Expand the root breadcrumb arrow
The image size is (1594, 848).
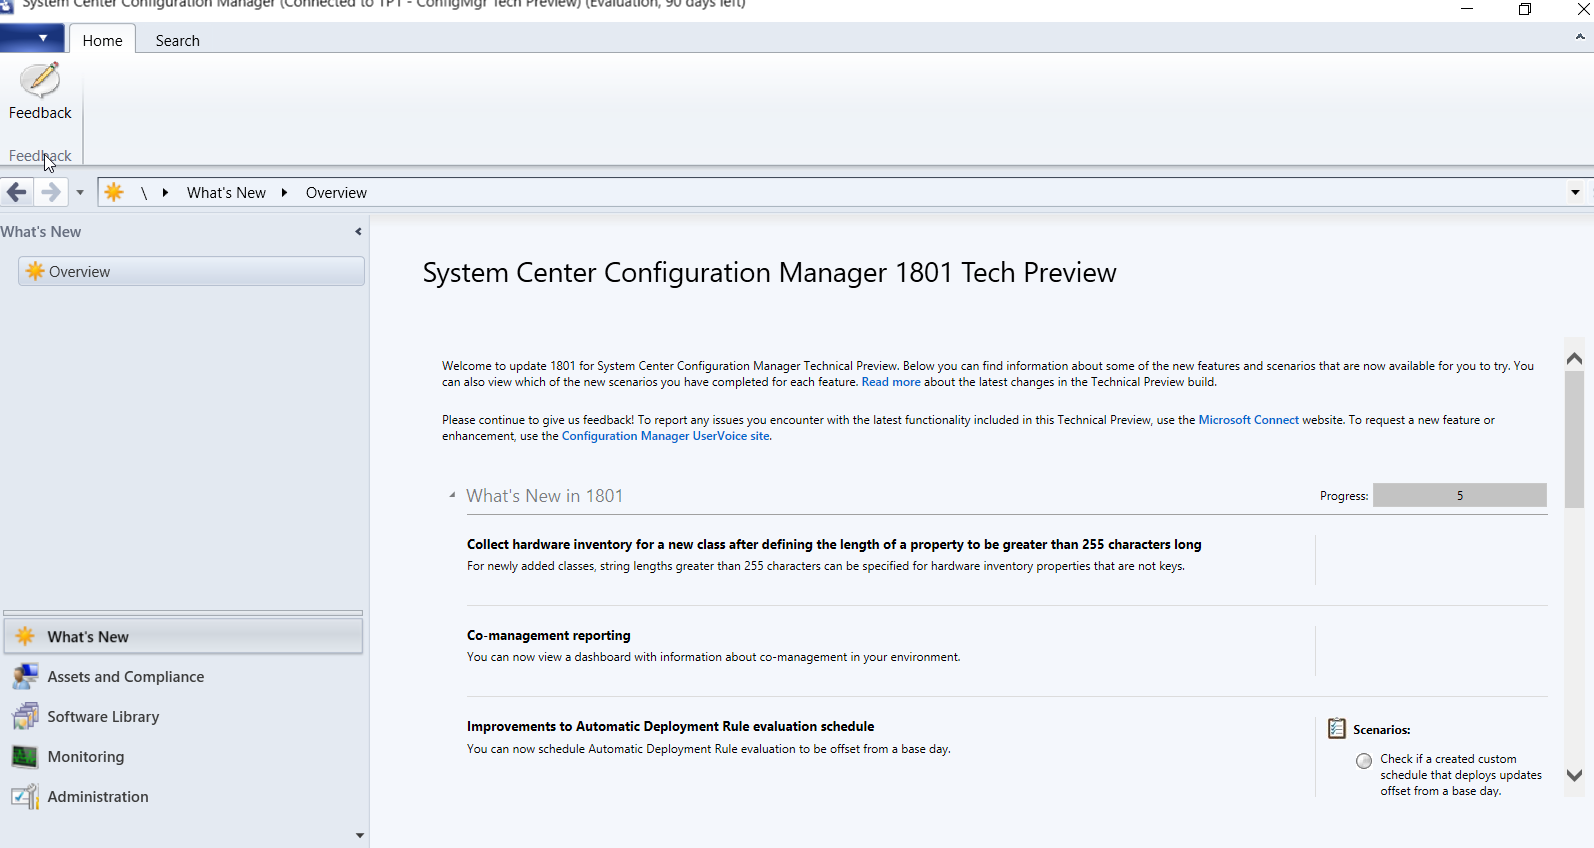165,192
